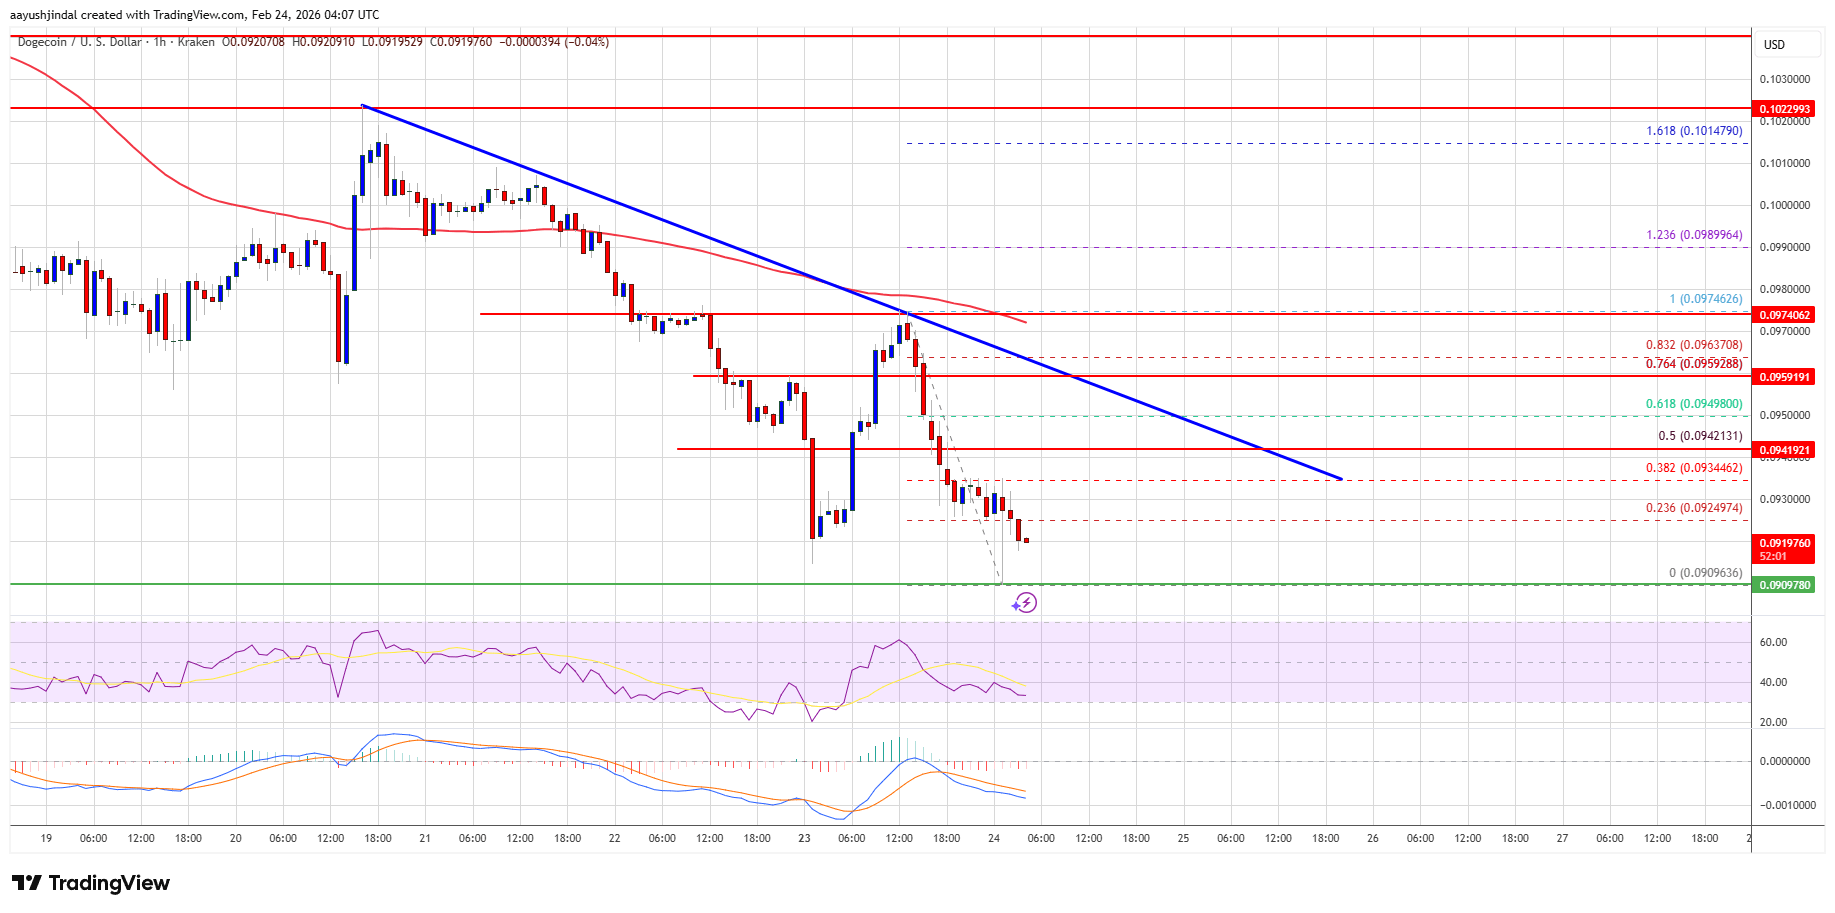Select the red price label 0.0974062
1835x913 pixels.
tap(1785, 315)
